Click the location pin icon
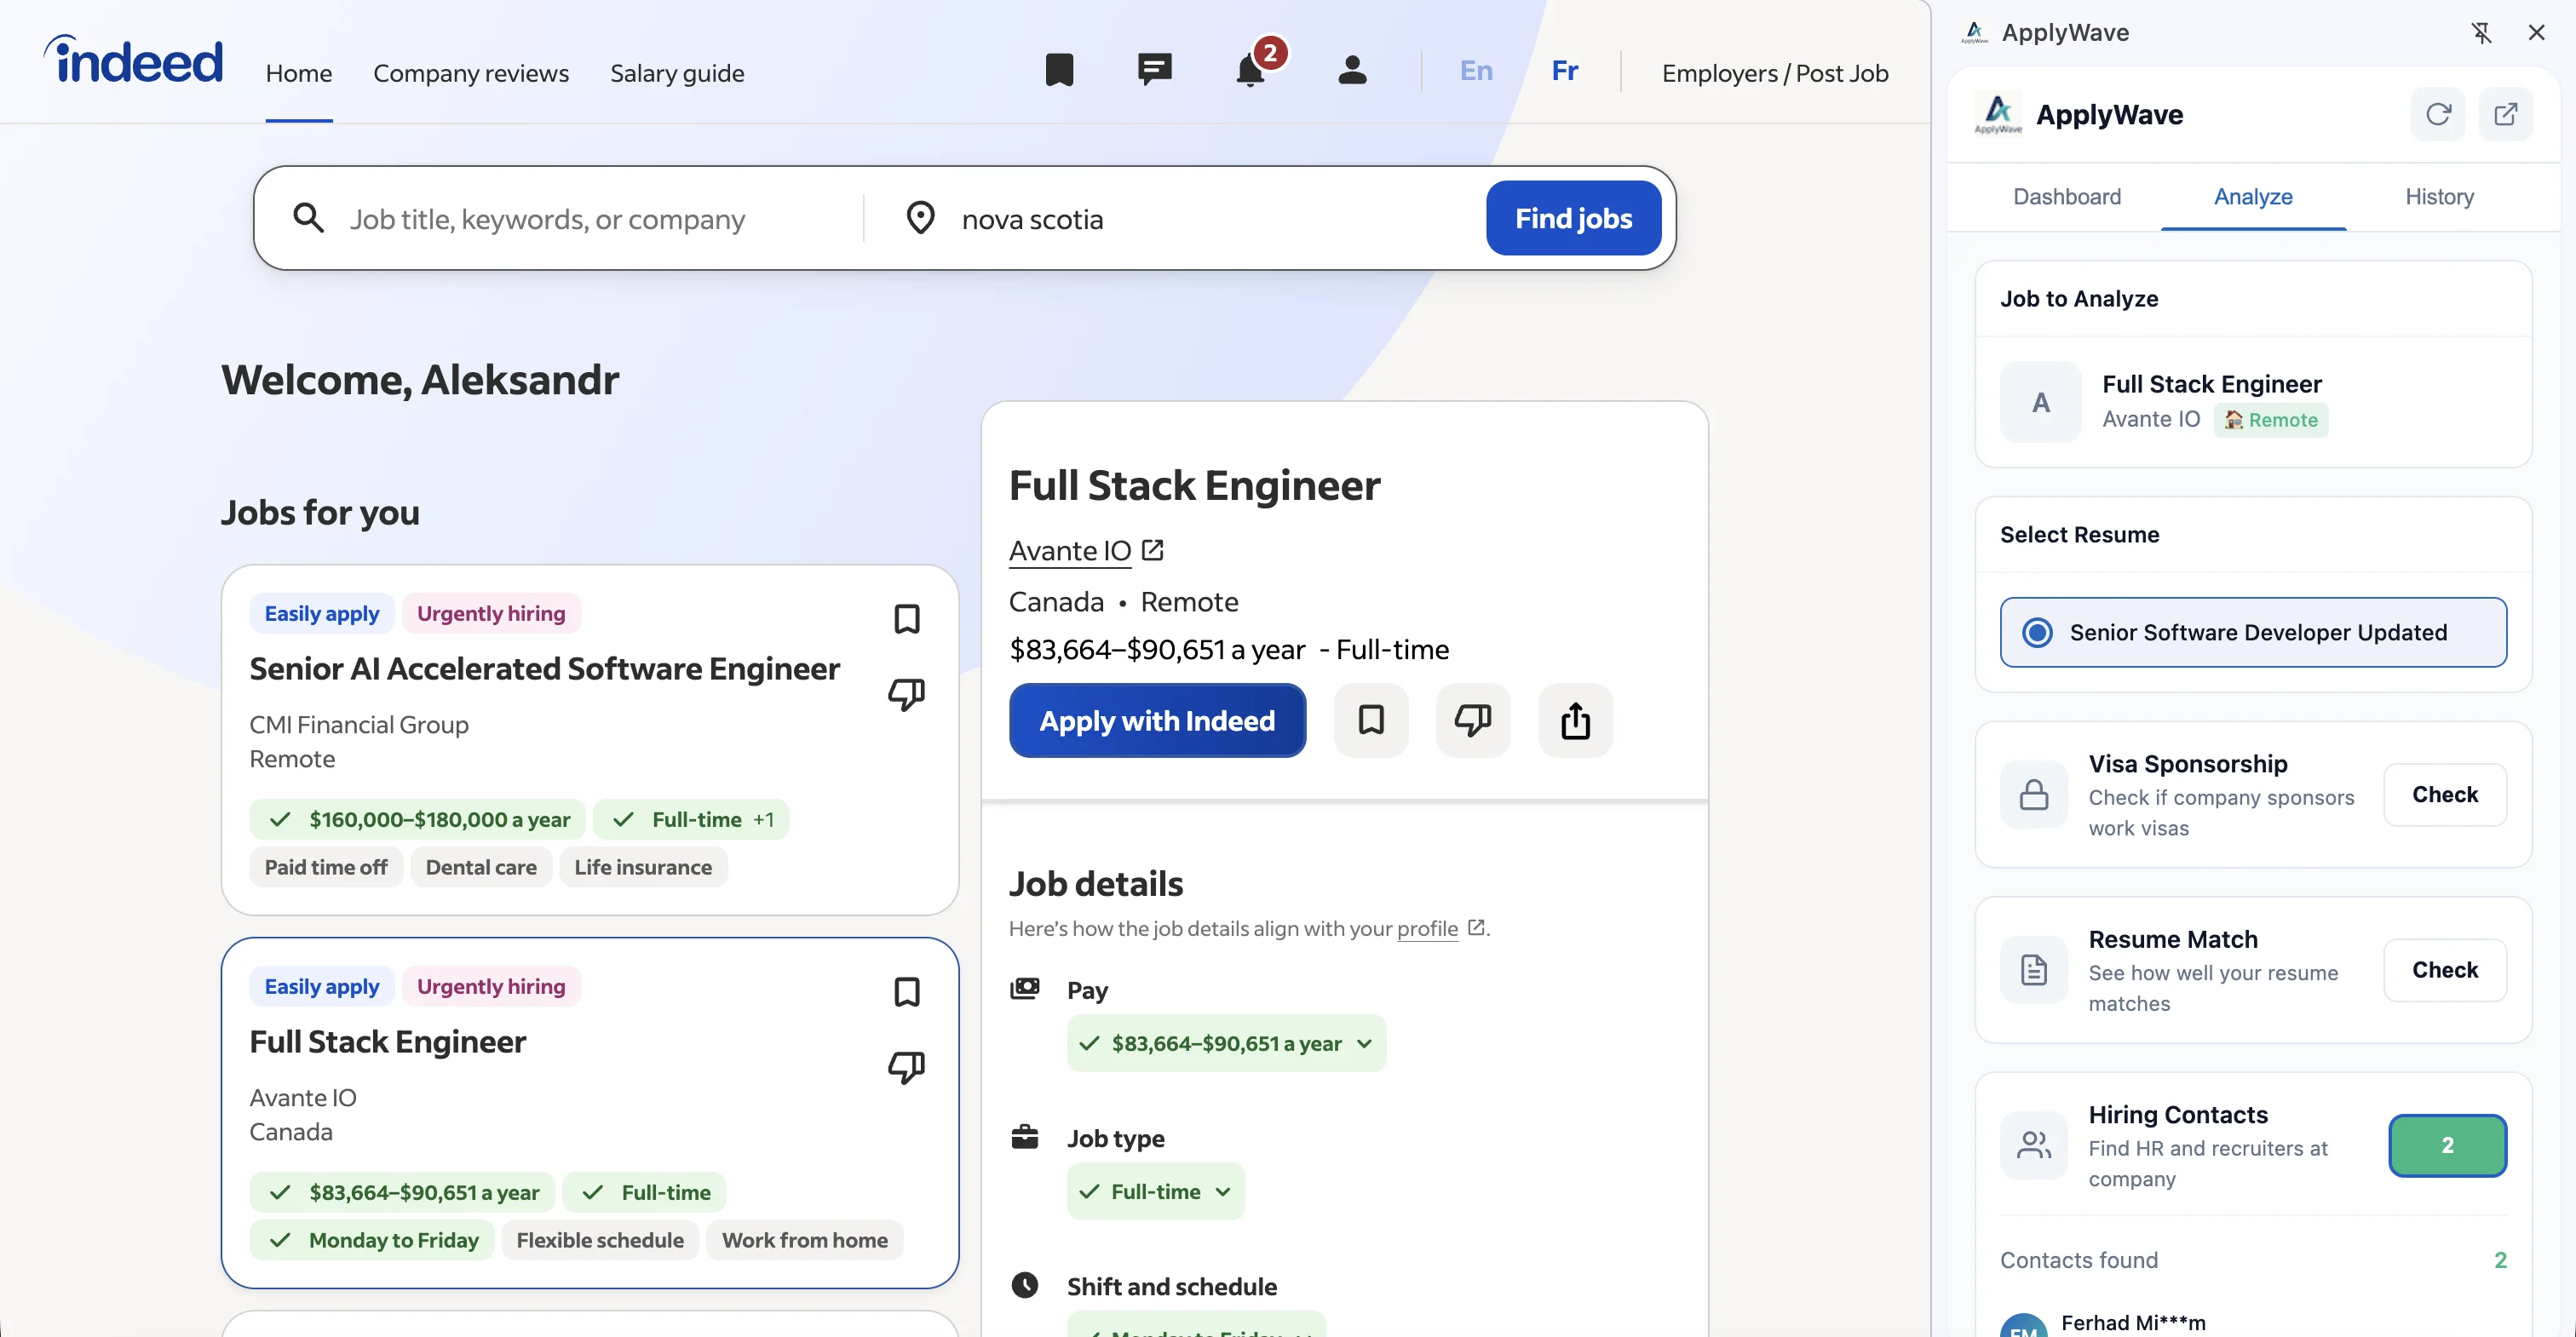This screenshot has width=2576, height=1337. pyautogui.click(x=920, y=218)
